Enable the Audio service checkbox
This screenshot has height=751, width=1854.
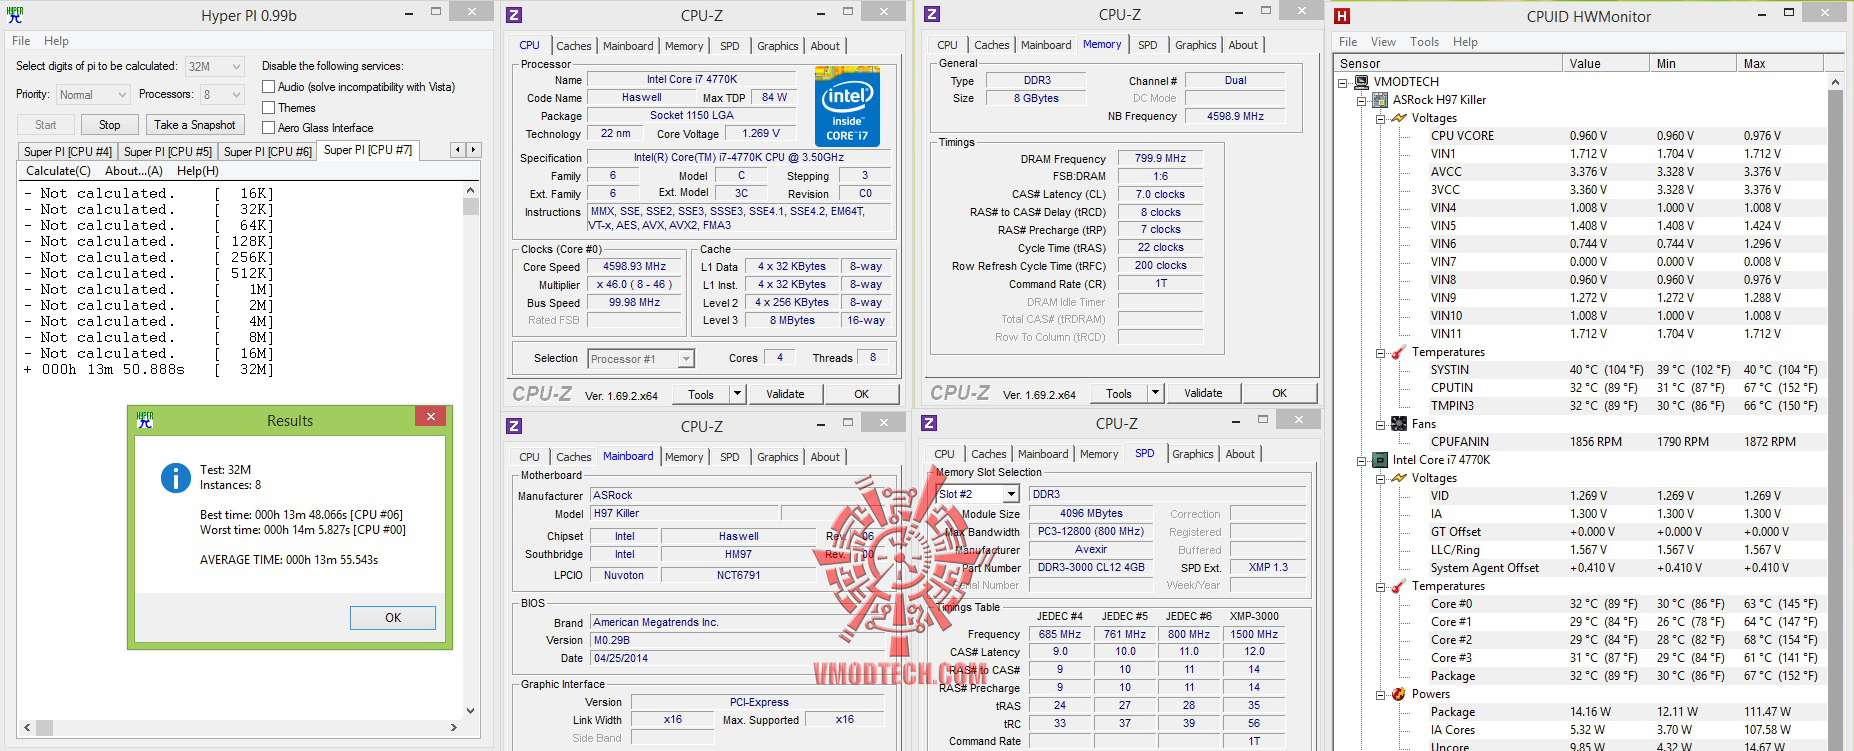click(x=268, y=87)
